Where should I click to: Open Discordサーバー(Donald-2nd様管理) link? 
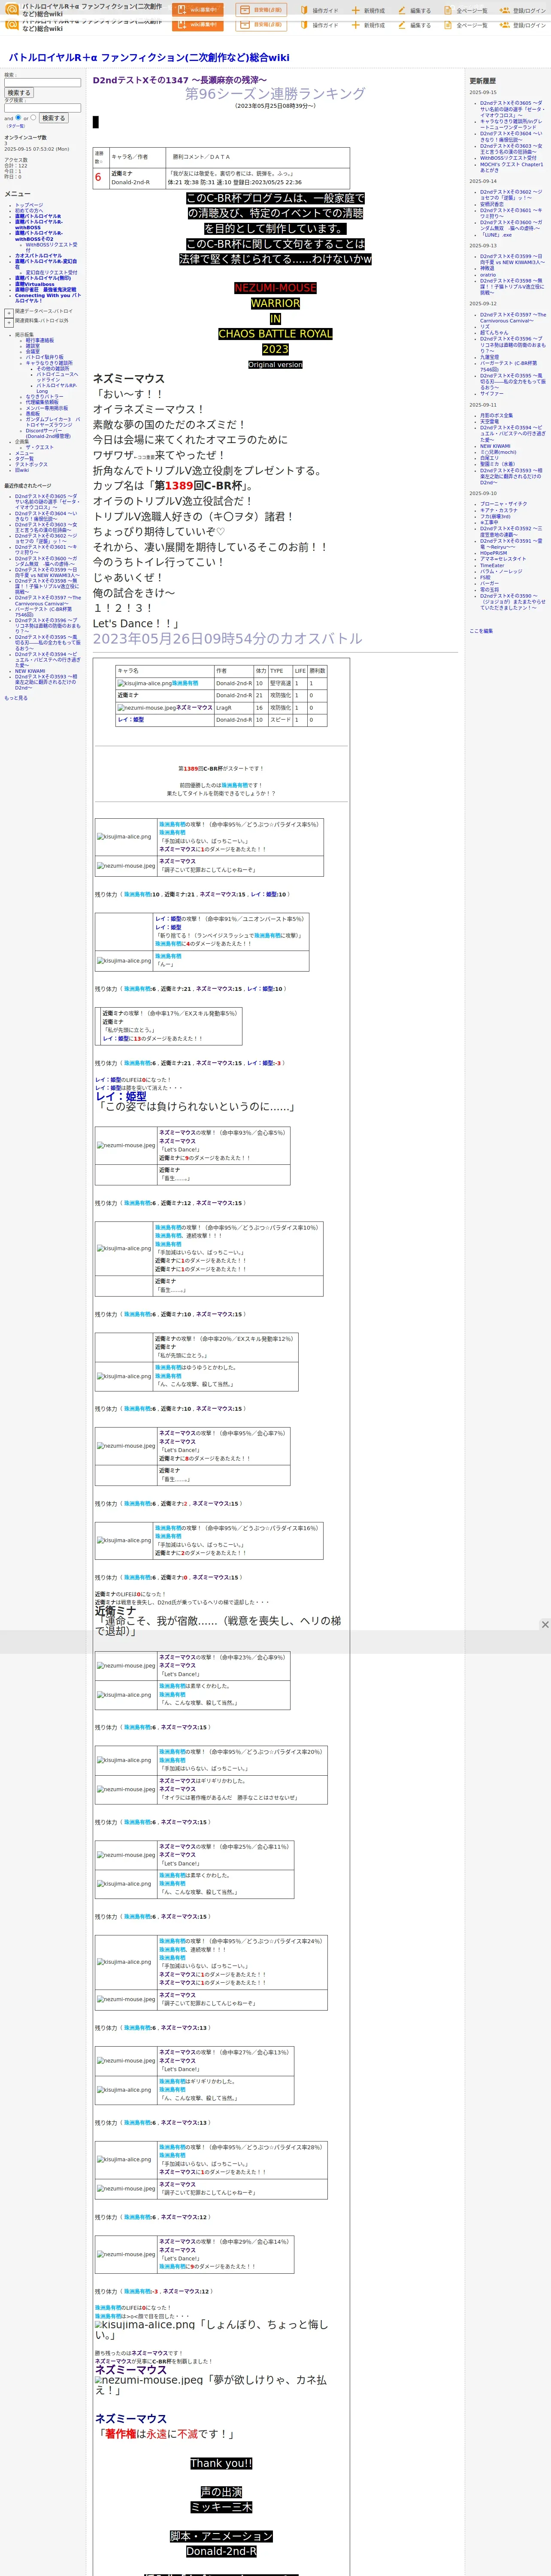[48, 434]
